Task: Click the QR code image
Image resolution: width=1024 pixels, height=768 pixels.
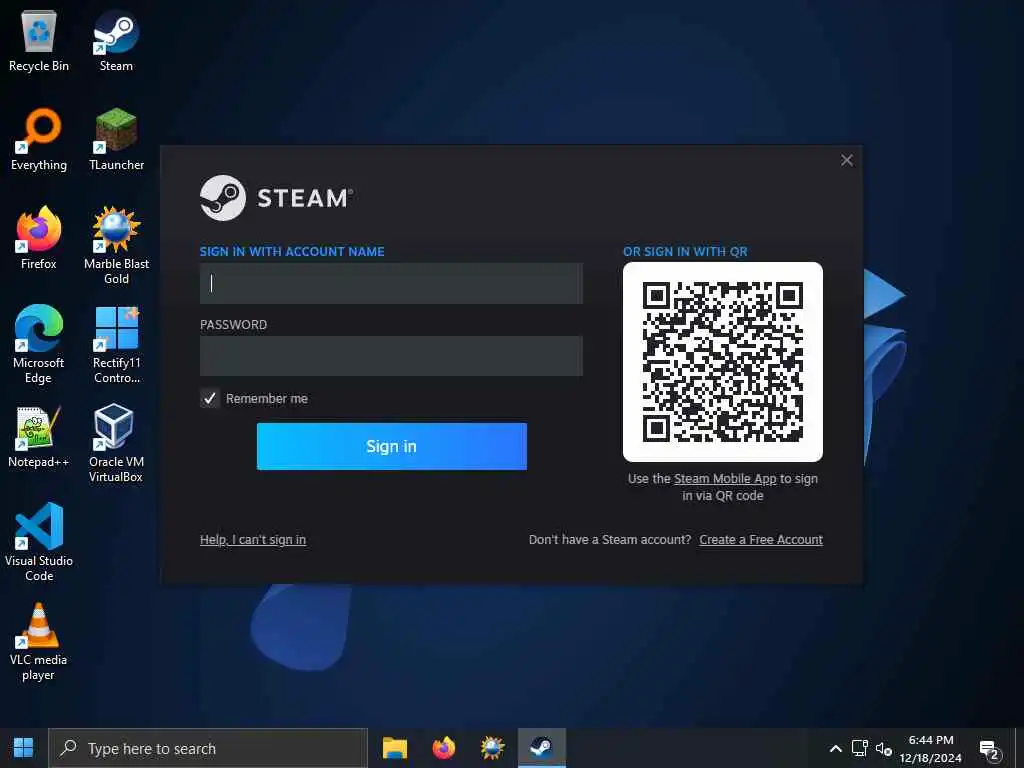Action: pos(723,362)
